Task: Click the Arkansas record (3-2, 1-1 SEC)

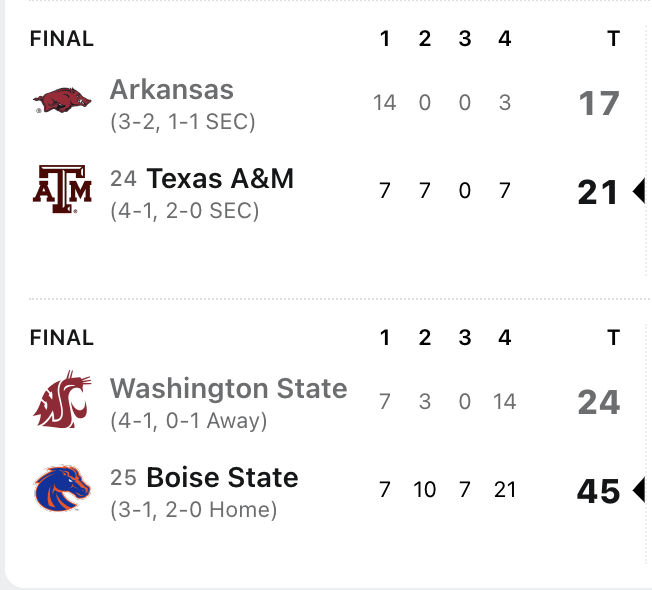Action: (183, 122)
